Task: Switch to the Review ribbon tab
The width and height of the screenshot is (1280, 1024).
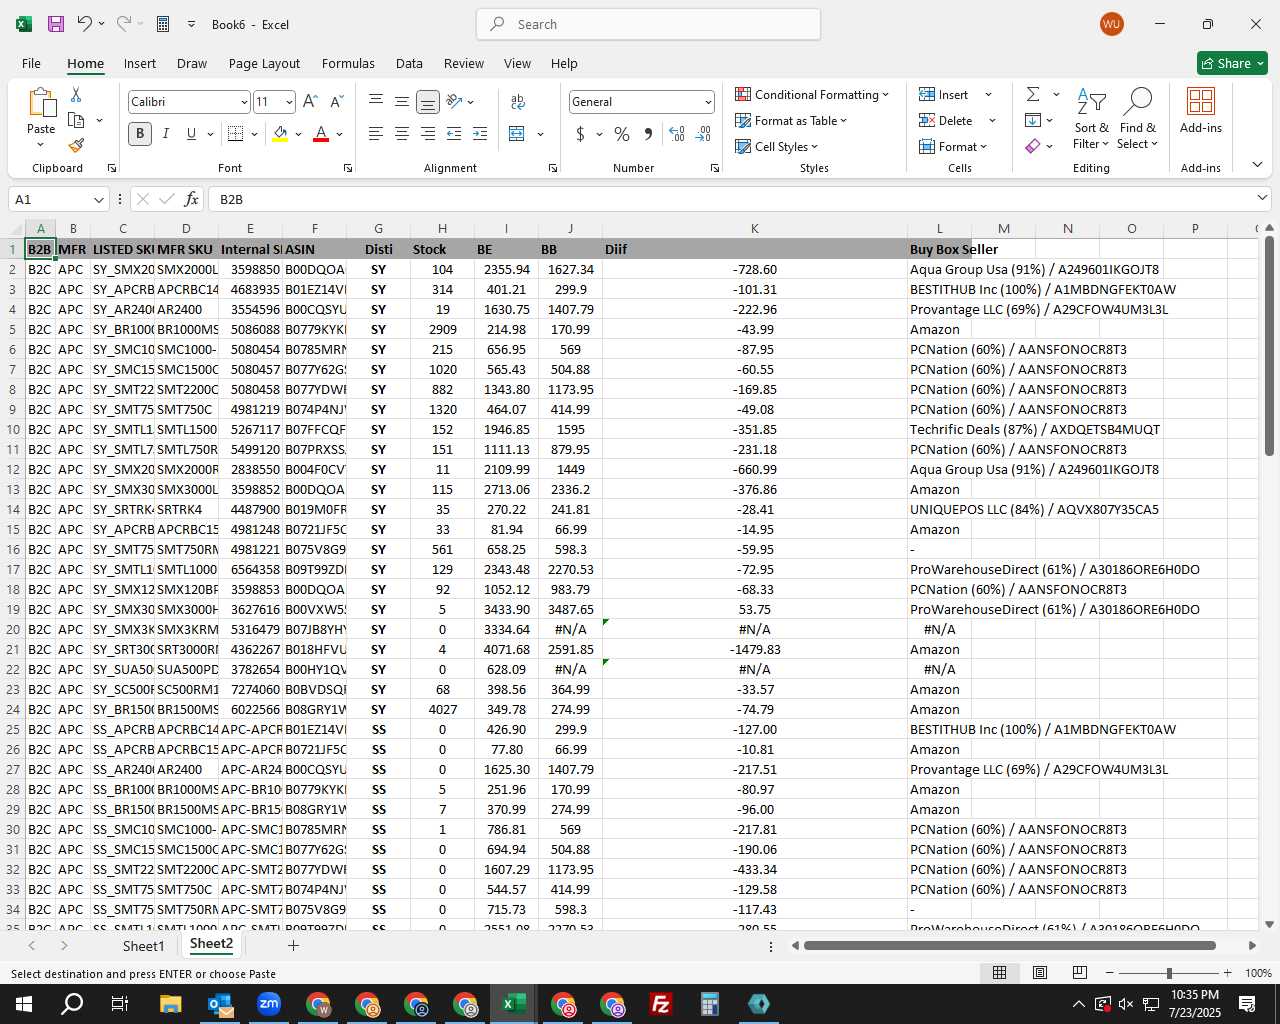Action: click(x=464, y=63)
